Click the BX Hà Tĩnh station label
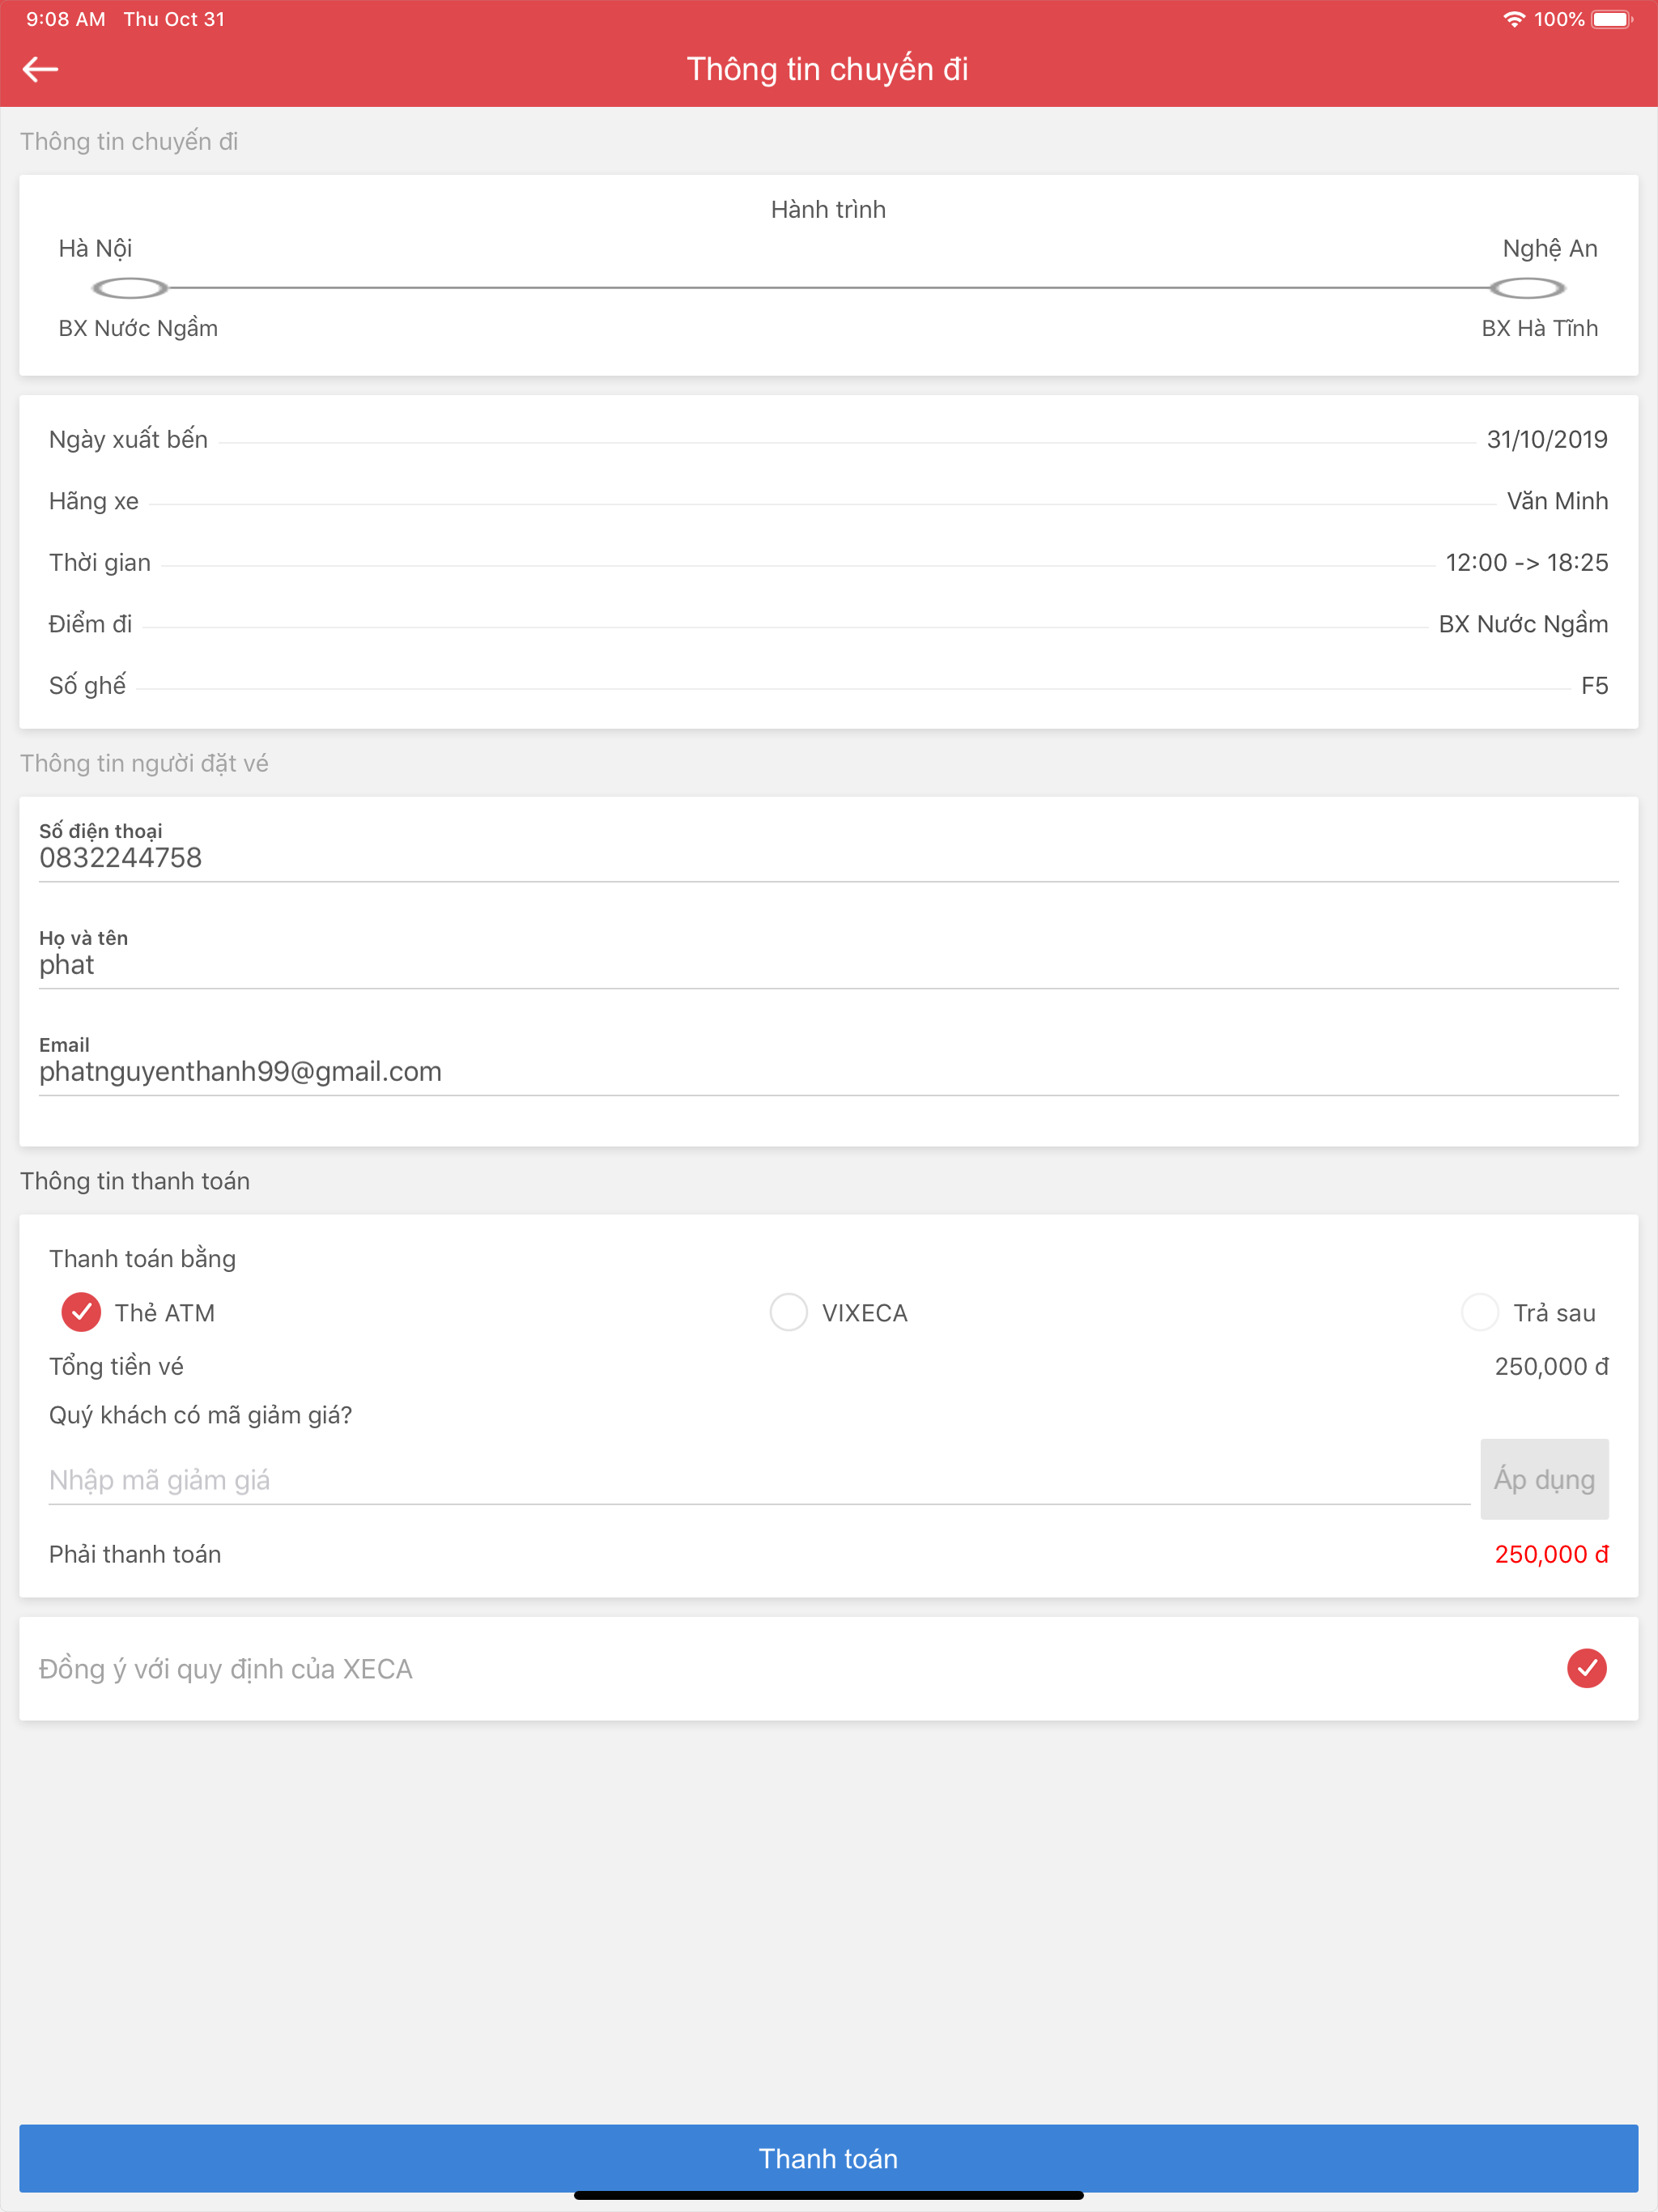Viewport: 1658px width, 2212px height. [1539, 328]
